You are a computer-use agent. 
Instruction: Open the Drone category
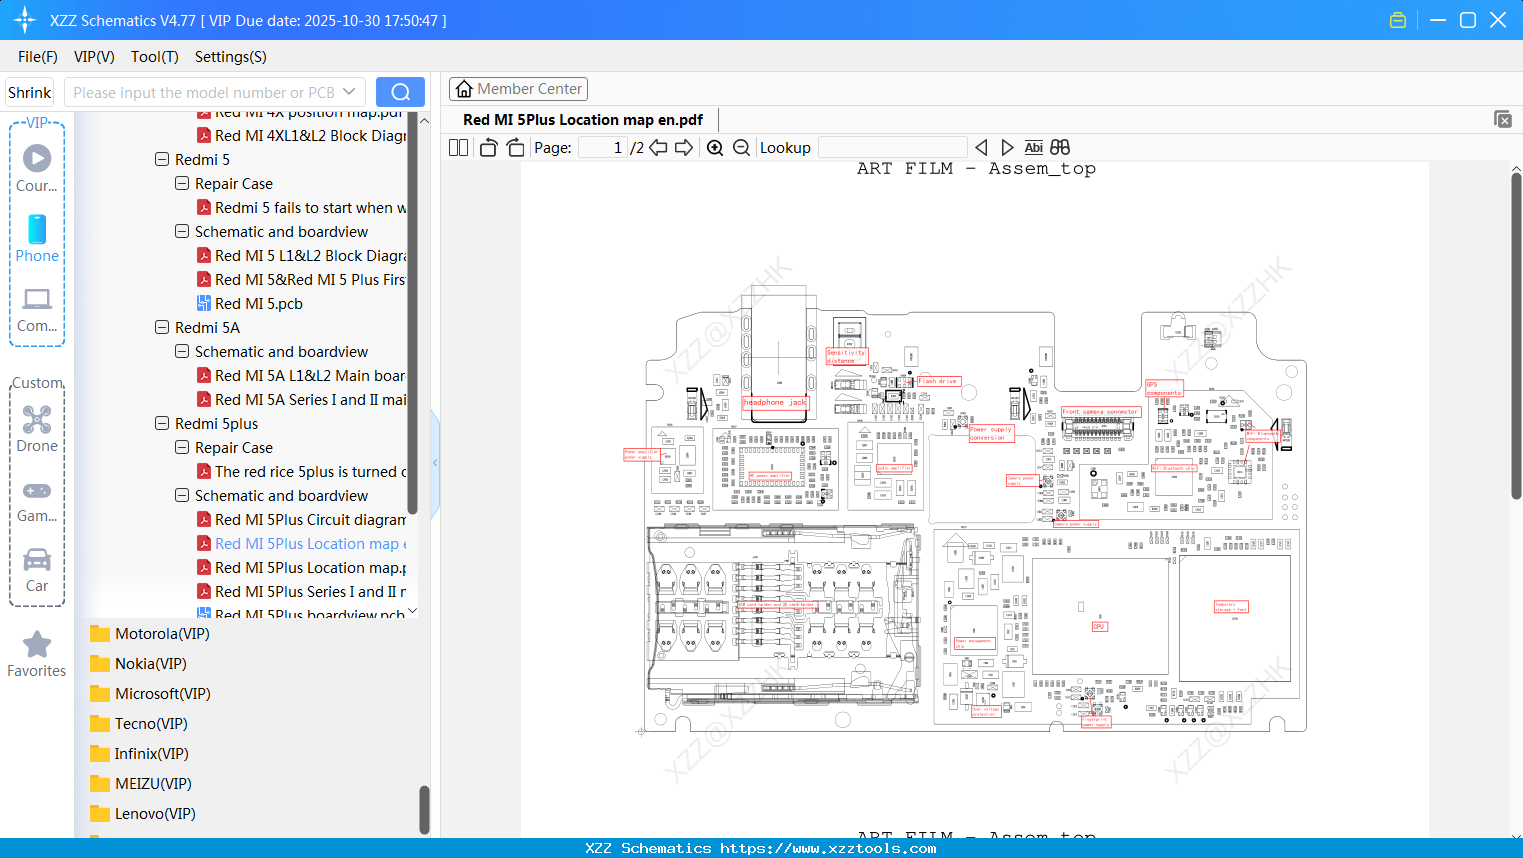[x=37, y=429]
